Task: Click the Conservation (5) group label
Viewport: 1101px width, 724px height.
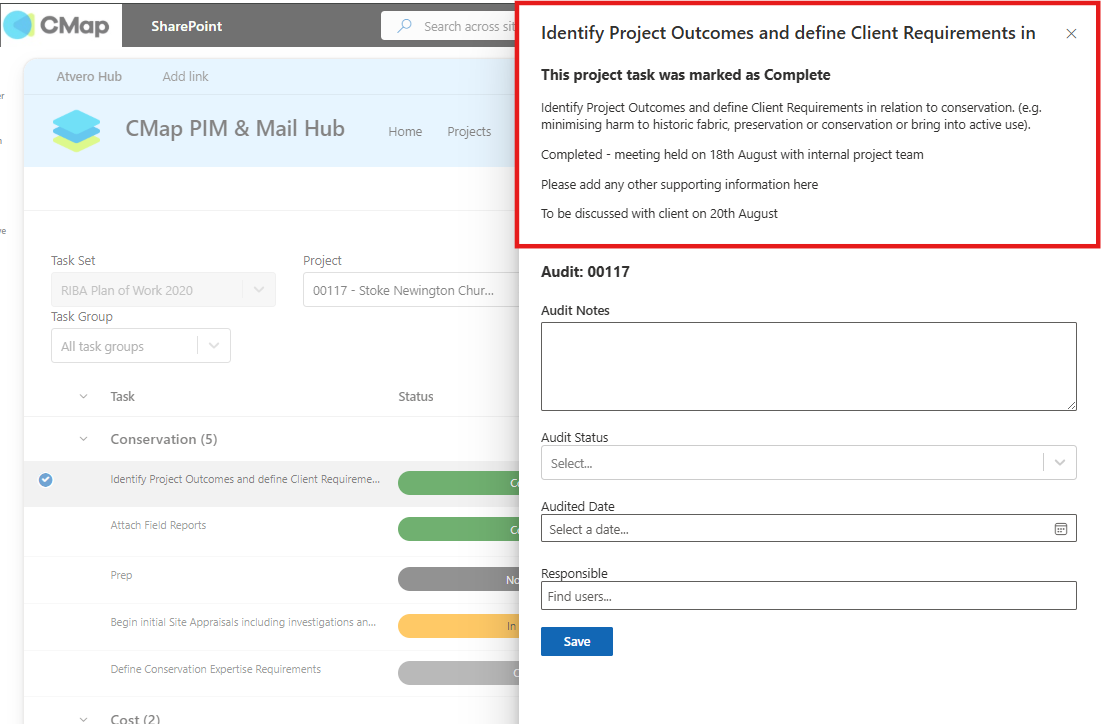Action: pos(164,439)
